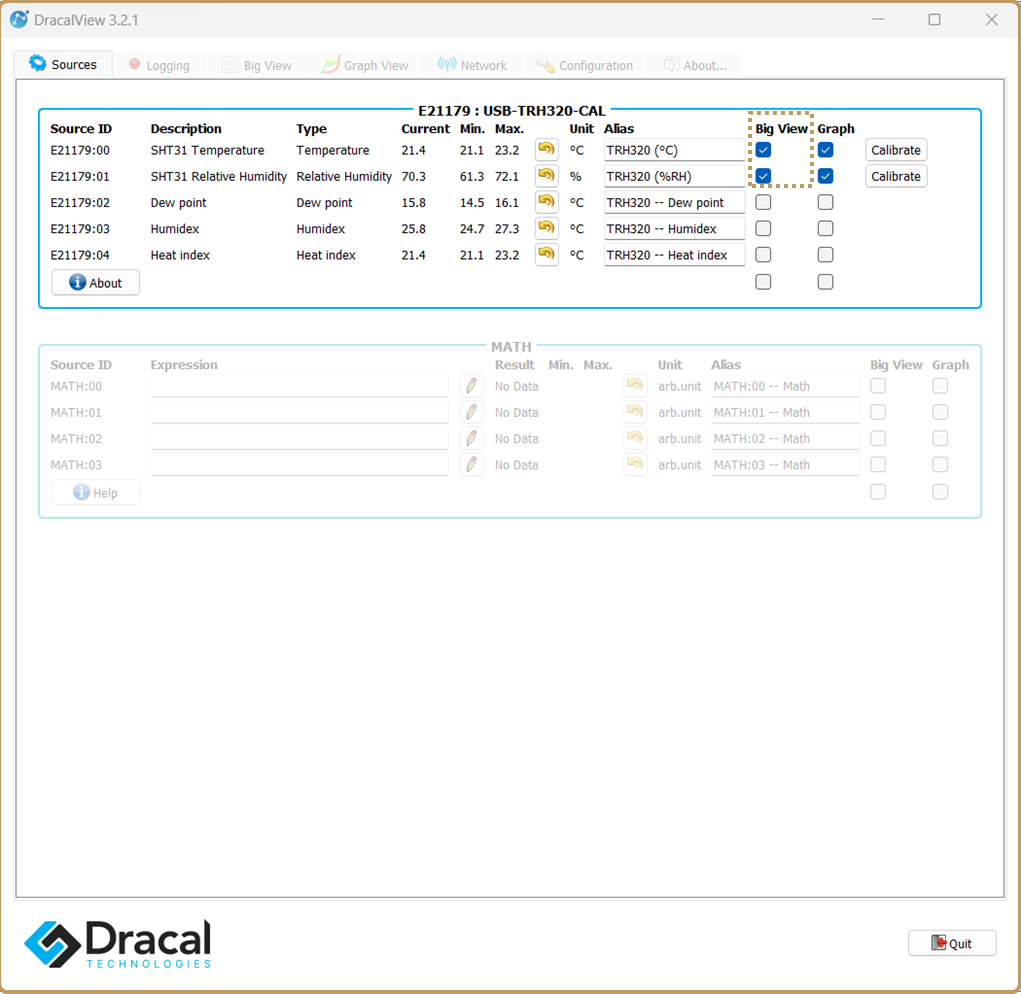Open the Sources tab
The height and width of the screenshot is (994, 1021).
[x=64, y=64]
